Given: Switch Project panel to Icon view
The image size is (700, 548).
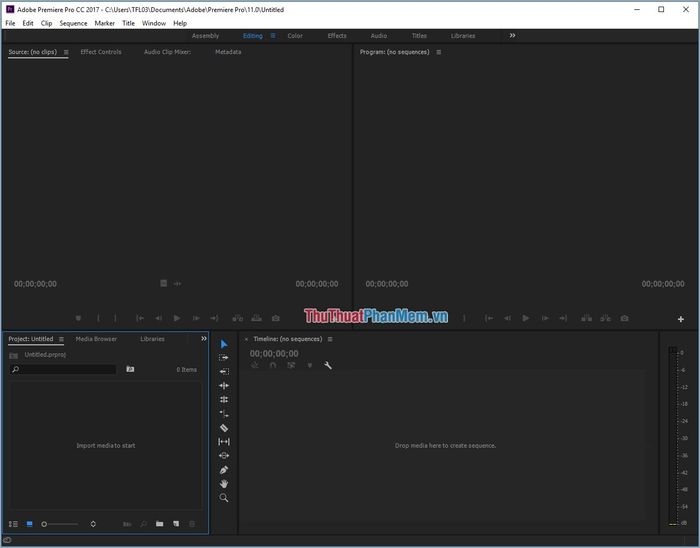Looking at the screenshot, I should pyautogui.click(x=29, y=524).
